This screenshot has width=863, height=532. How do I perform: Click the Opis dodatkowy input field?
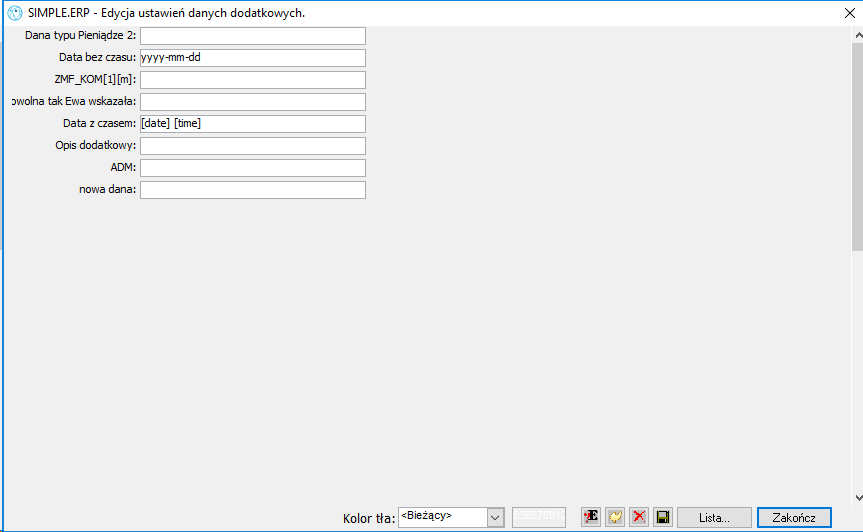pyautogui.click(x=253, y=146)
